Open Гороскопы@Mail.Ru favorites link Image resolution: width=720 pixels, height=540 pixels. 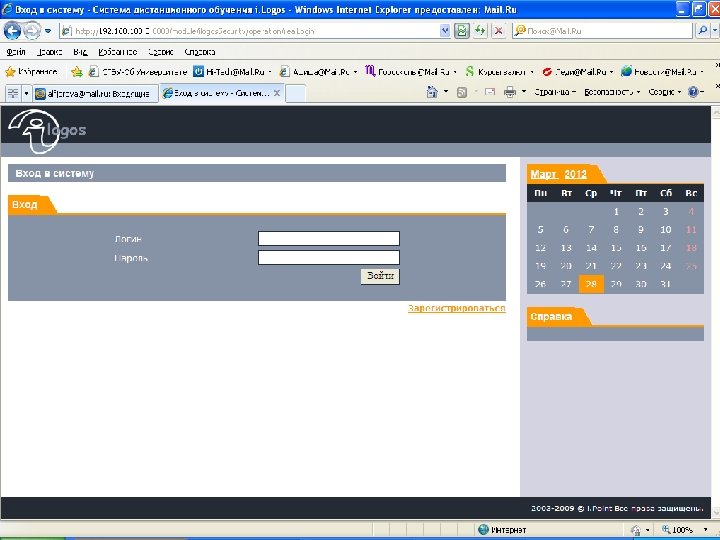point(408,72)
